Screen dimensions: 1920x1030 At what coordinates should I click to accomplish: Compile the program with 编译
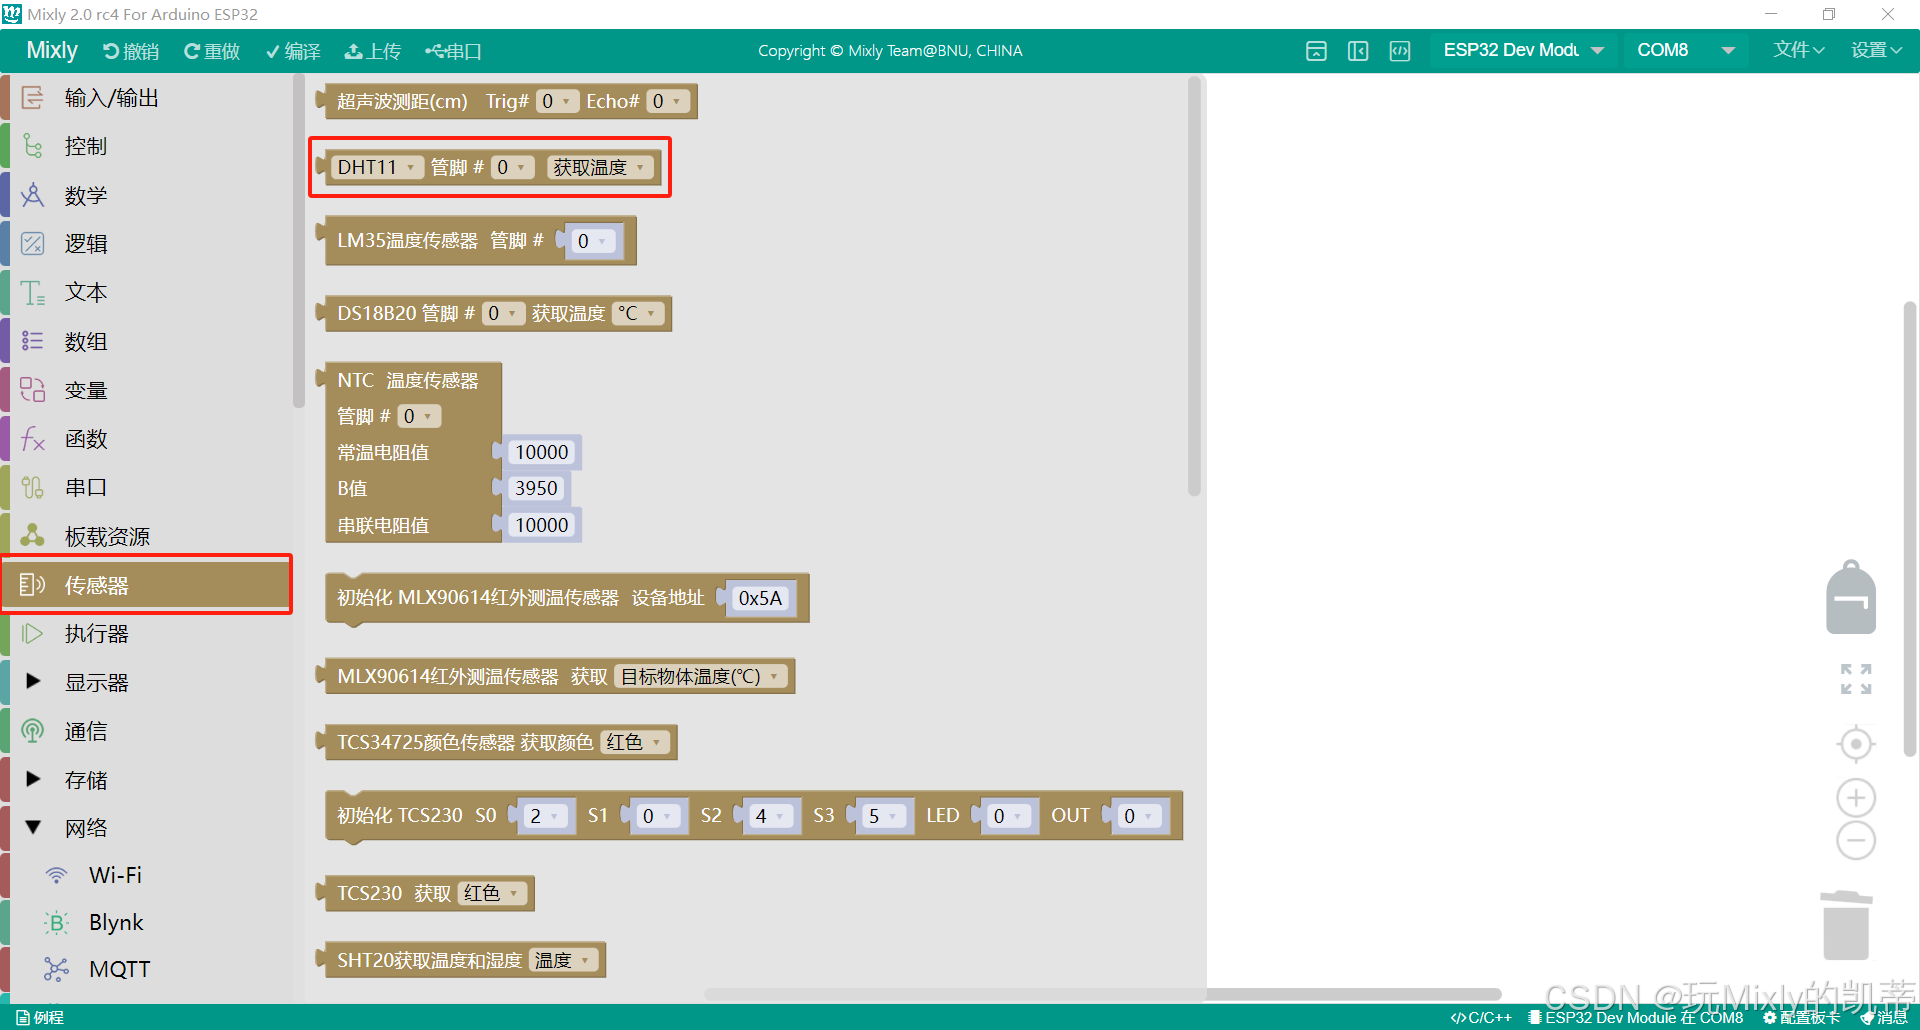[x=292, y=50]
